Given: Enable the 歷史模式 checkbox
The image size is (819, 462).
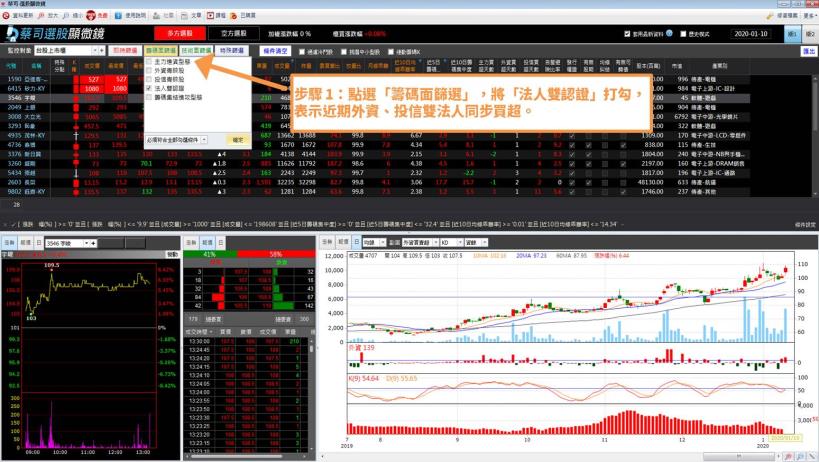Looking at the screenshot, I should coord(683,34).
